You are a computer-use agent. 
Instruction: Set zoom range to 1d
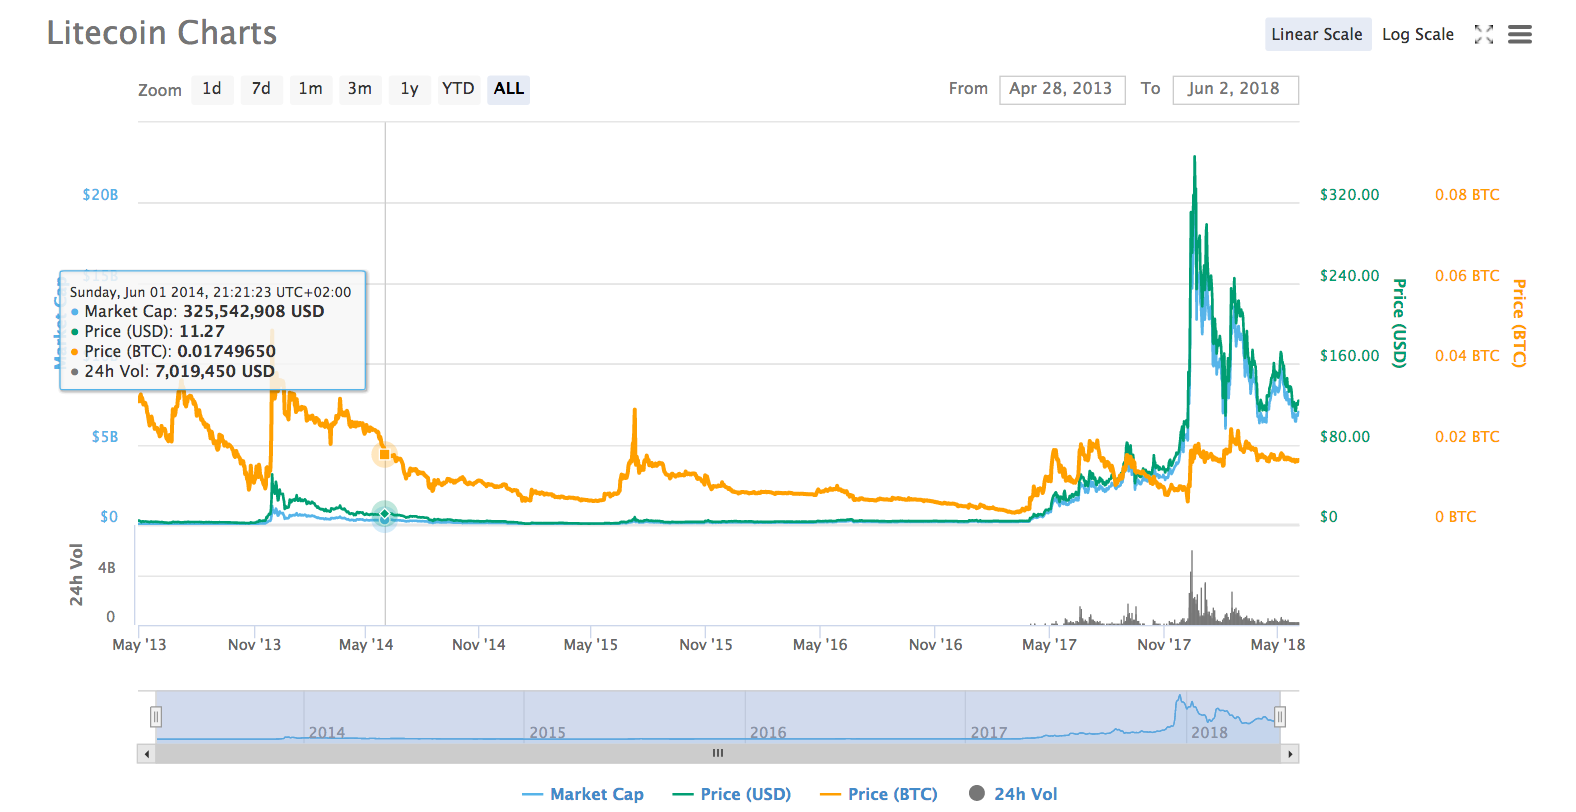point(212,89)
